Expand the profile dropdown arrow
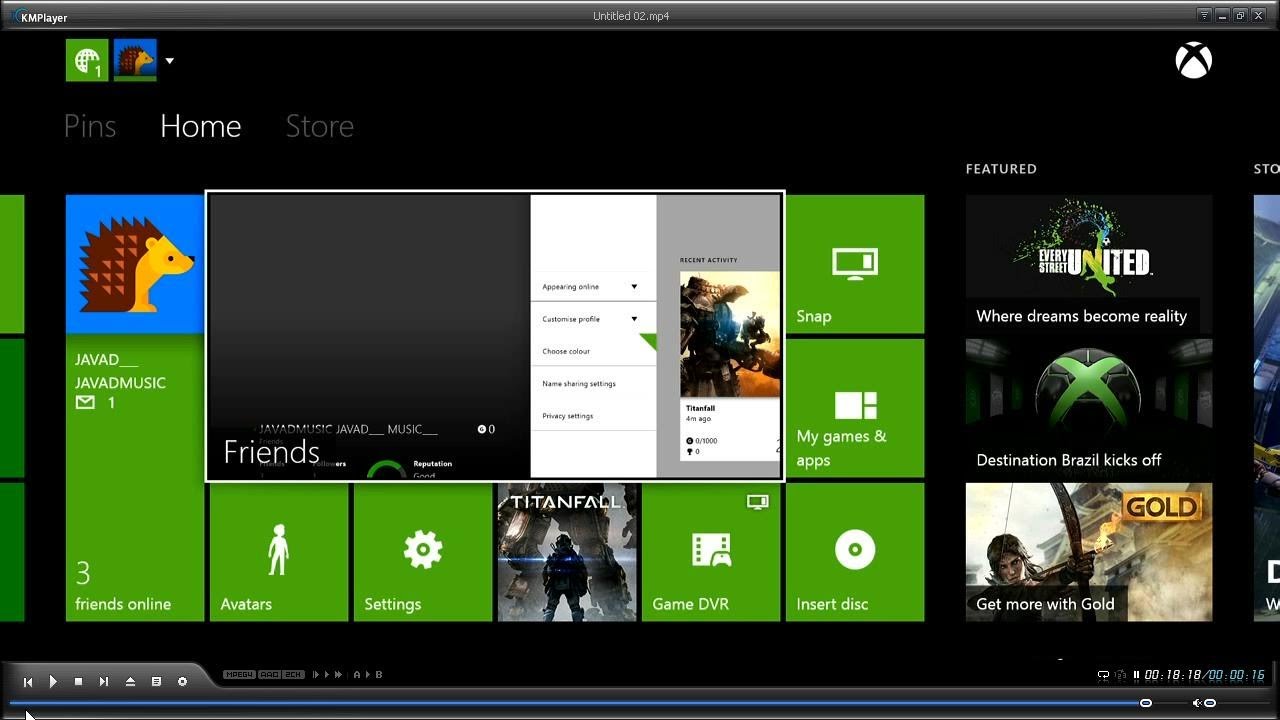 [x=169, y=61]
